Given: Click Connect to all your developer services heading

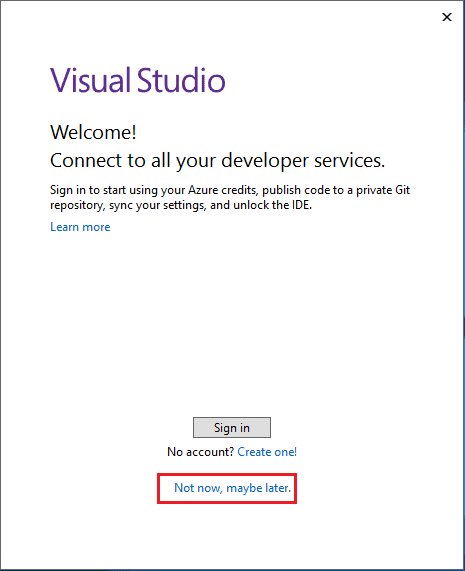Looking at the screenshot, I should pyautogui.click(x=217, y=161).
